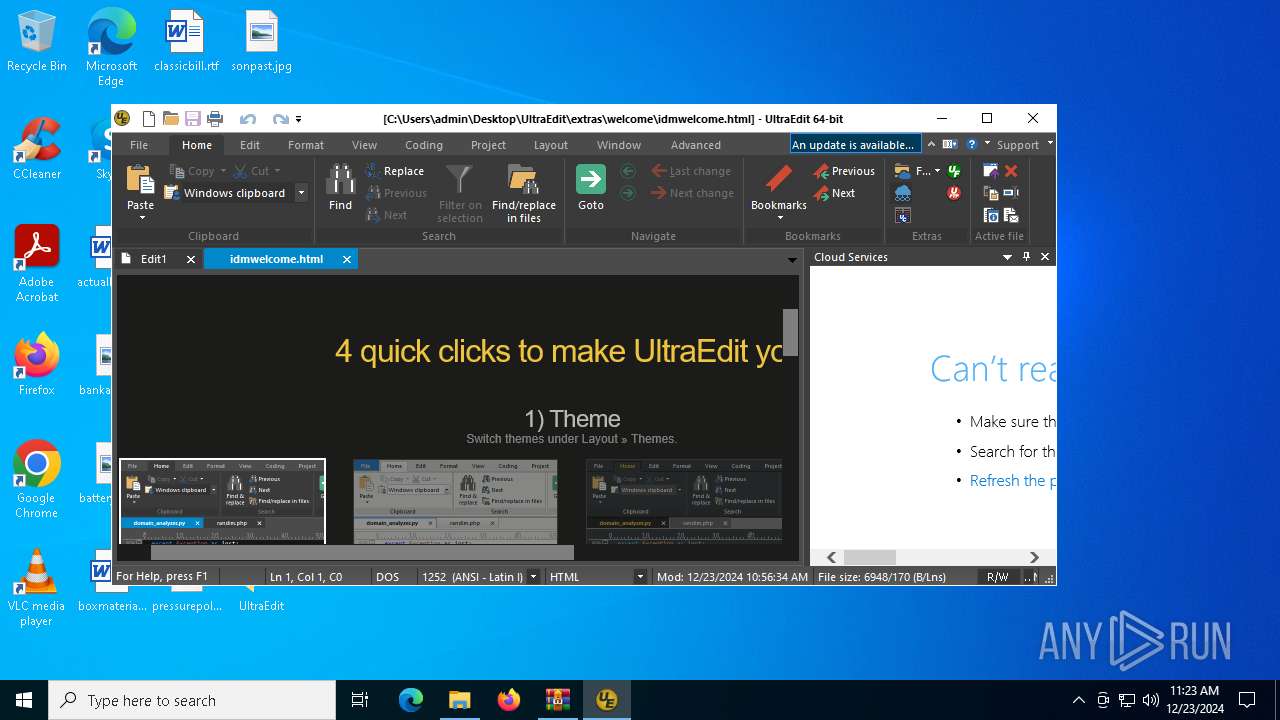Switch to the Coding ribbon tab
Image resolution: width=1280 pixels, height=720 pixels.
pos(424,145)
